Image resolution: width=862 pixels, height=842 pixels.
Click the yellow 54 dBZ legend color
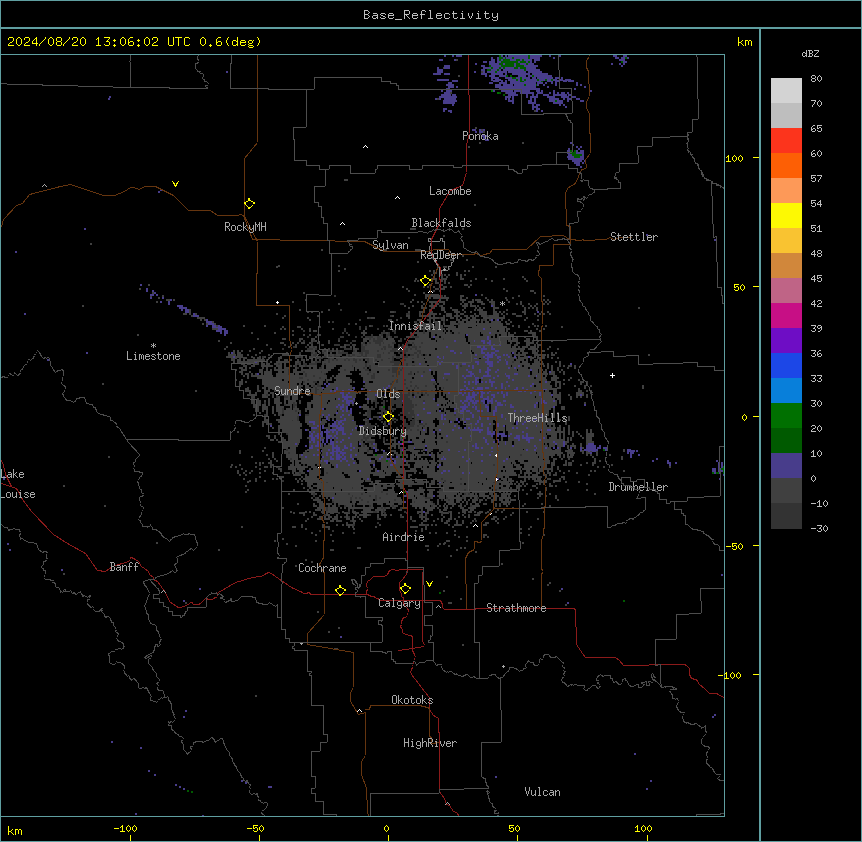786,215
